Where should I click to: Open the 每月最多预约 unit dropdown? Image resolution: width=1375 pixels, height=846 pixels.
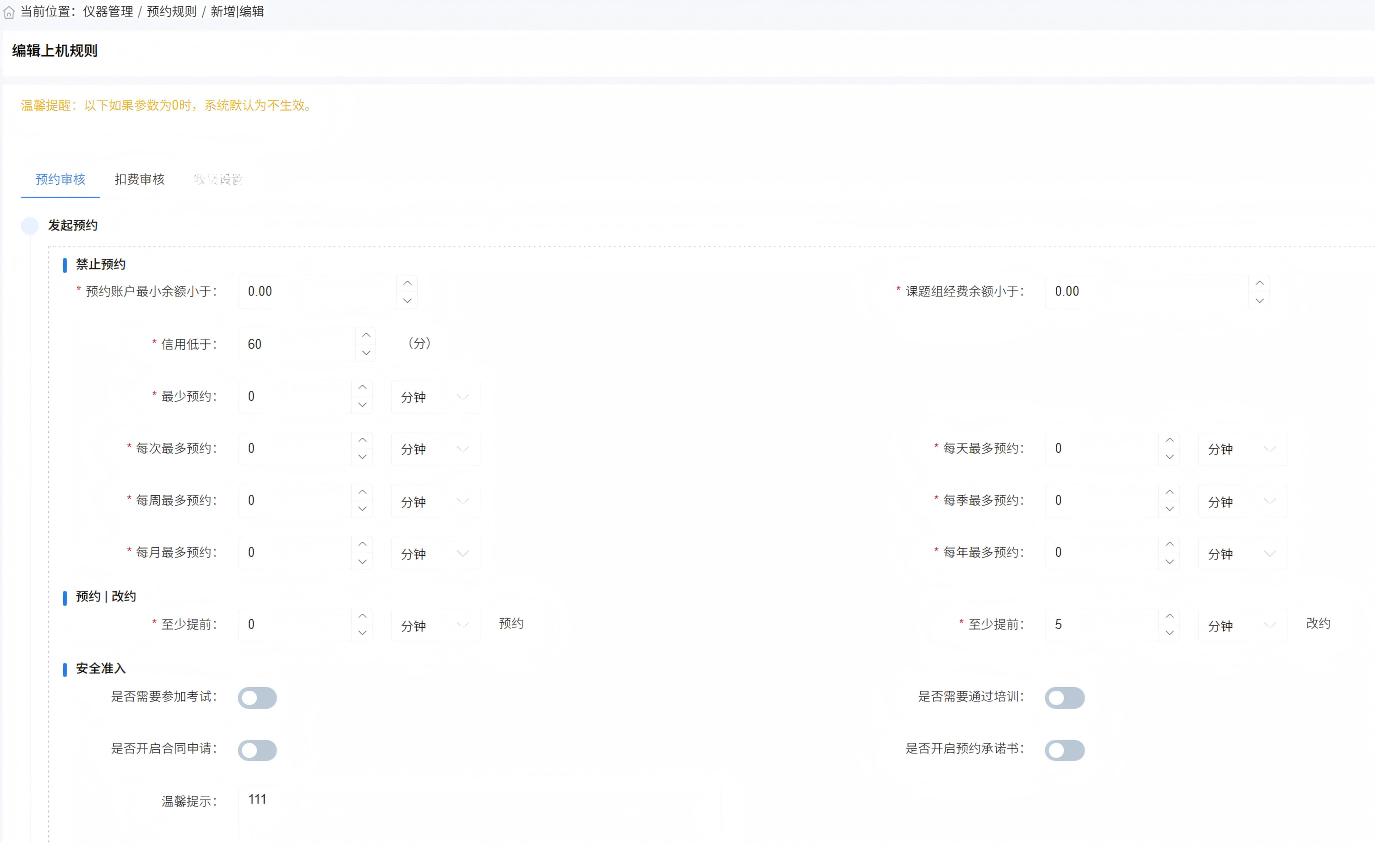click(x=435, y=553)
